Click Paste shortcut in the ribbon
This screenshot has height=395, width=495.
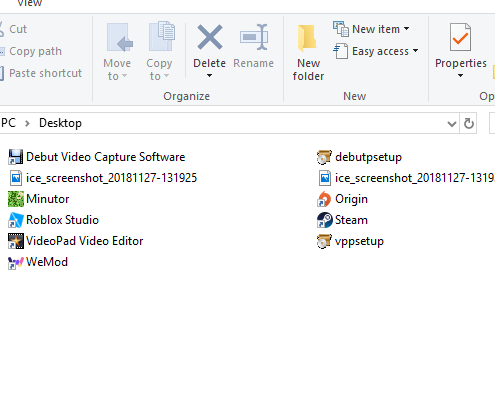pyautogui.click(x=45, y=73)
